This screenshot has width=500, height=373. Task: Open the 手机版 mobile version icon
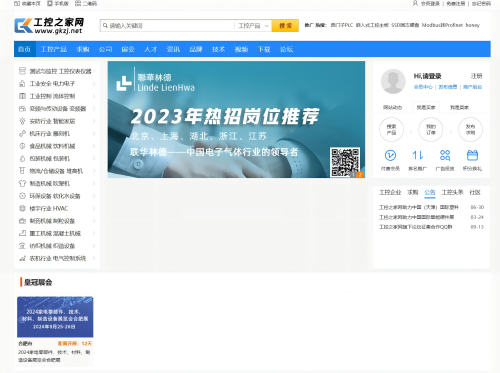click(50, 3)
